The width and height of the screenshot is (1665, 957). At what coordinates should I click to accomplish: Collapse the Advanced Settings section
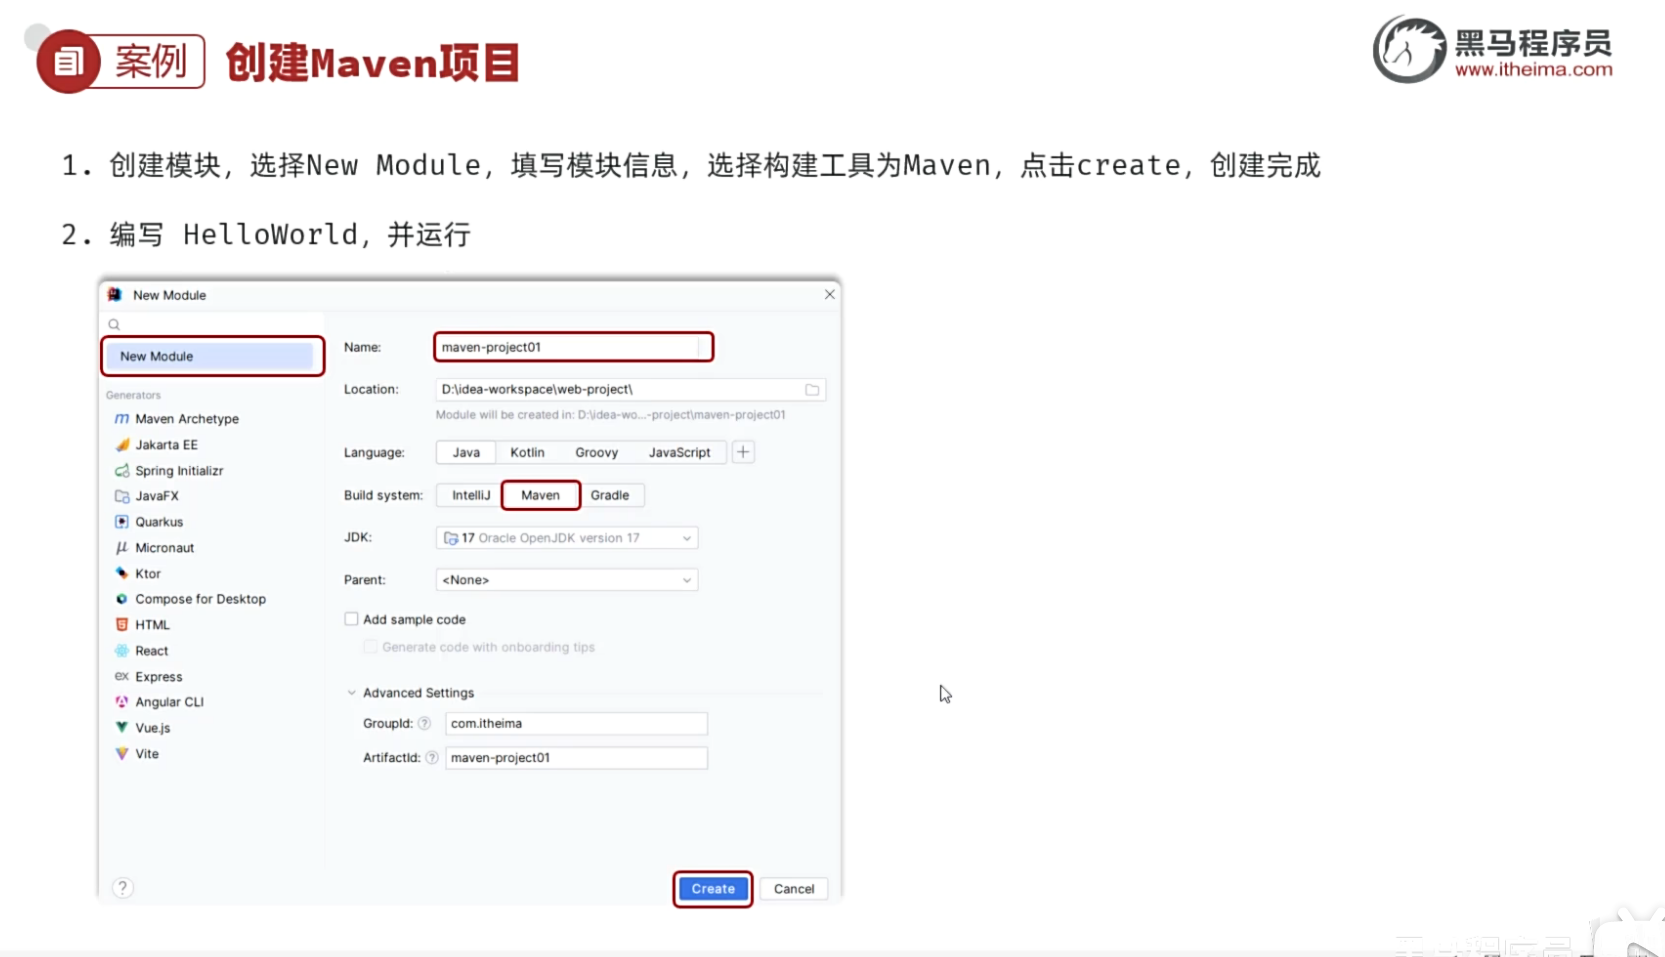pos(351,692)
